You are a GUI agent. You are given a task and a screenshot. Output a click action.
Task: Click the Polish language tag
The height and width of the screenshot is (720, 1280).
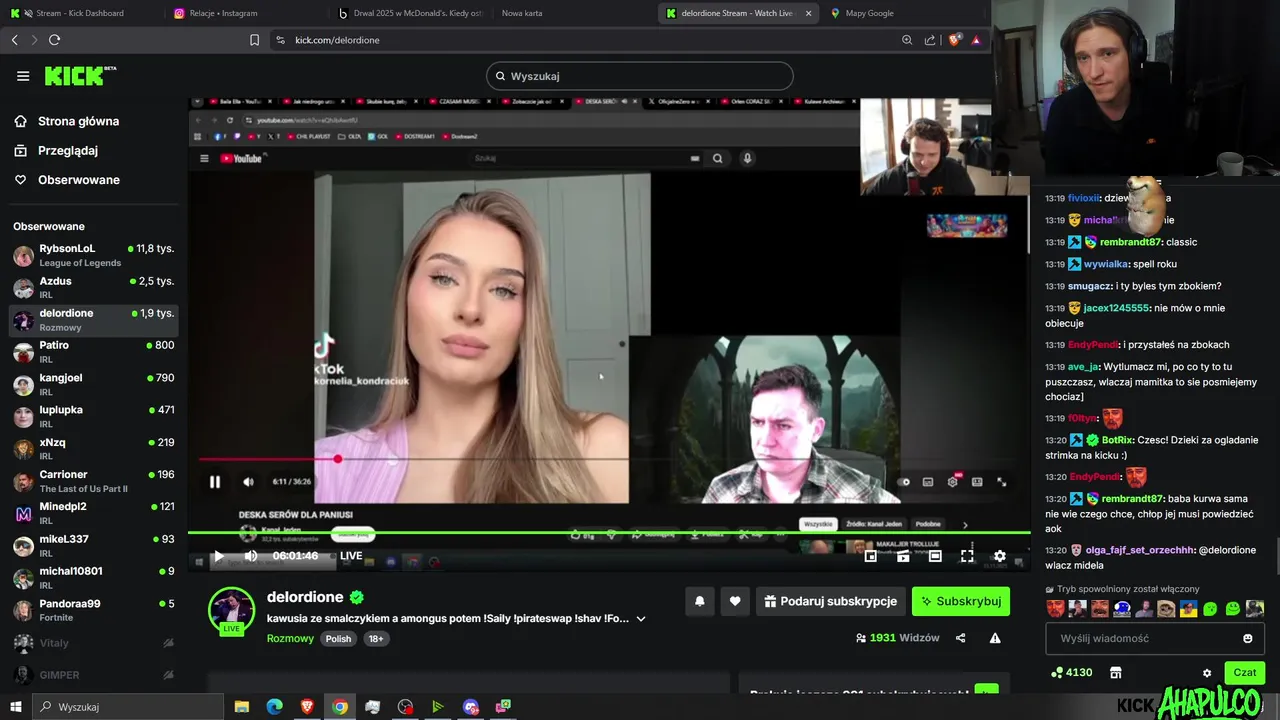338,638
